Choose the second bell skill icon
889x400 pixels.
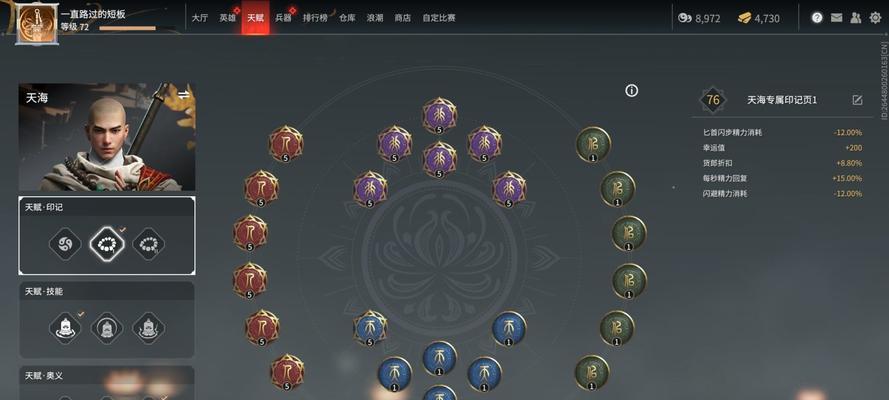pos(107,328)
